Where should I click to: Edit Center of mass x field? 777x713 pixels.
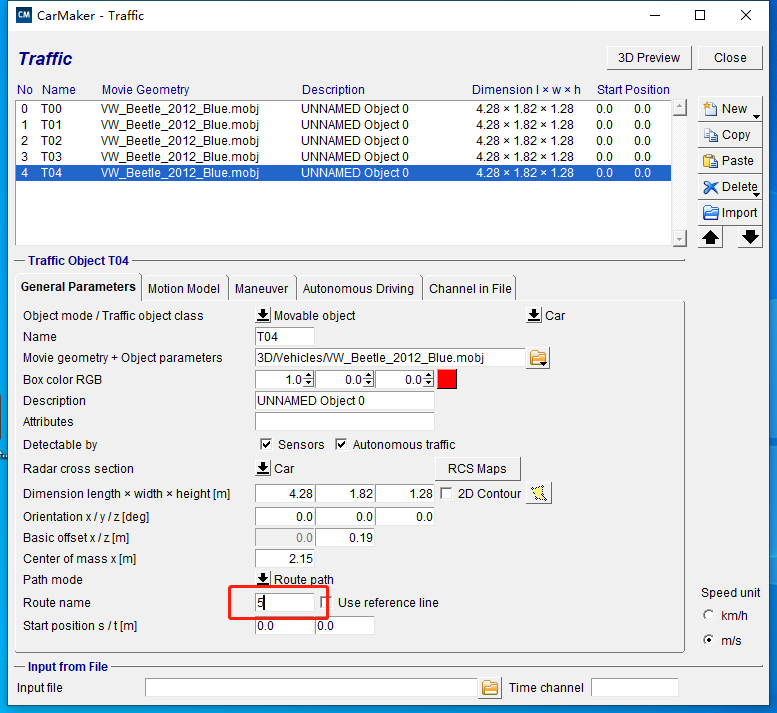click(x=285, y=559)
